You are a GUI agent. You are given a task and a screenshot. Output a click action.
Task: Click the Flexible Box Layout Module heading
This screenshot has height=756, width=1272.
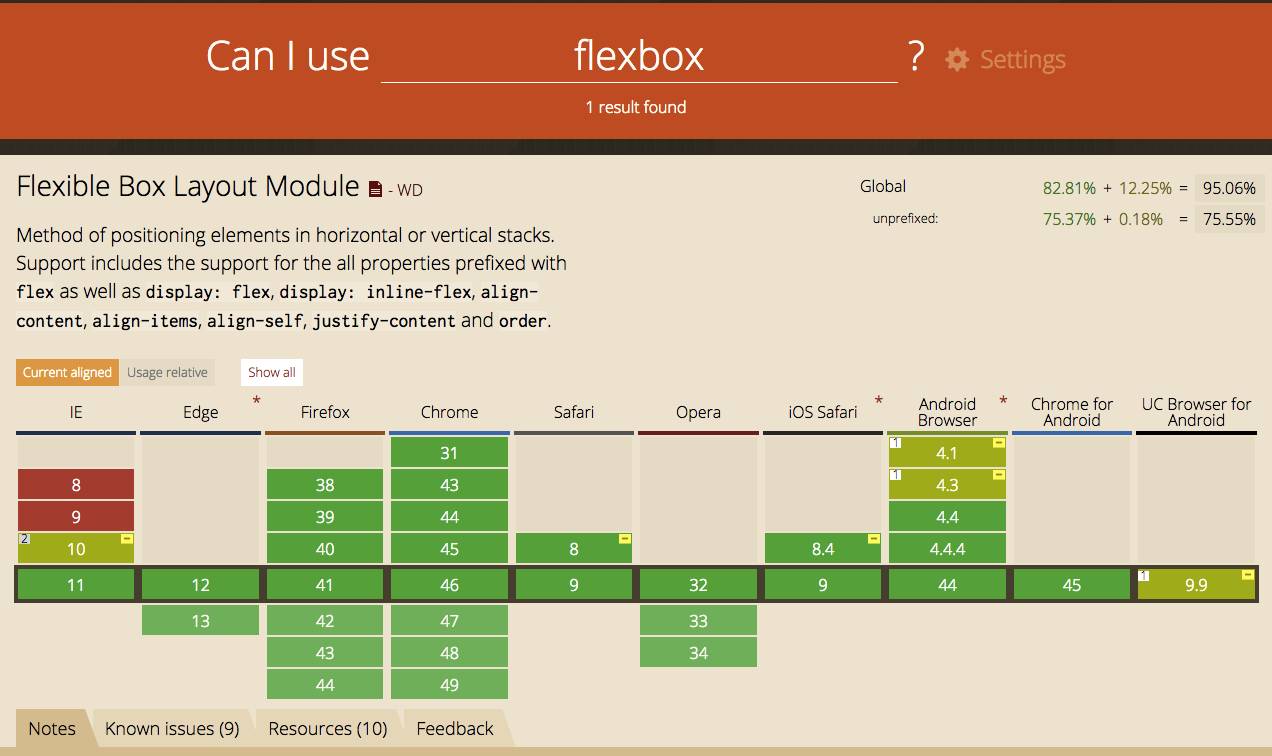[188, 187]
